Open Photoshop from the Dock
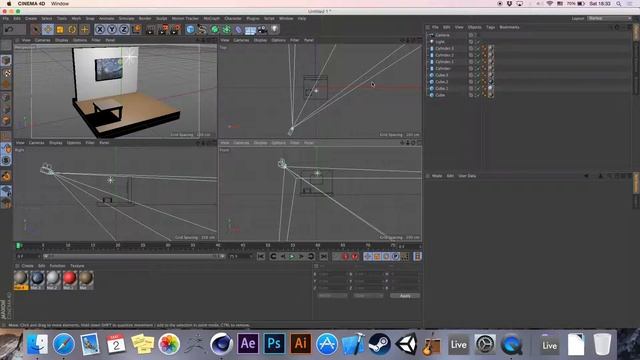 (x=274, y=344)
